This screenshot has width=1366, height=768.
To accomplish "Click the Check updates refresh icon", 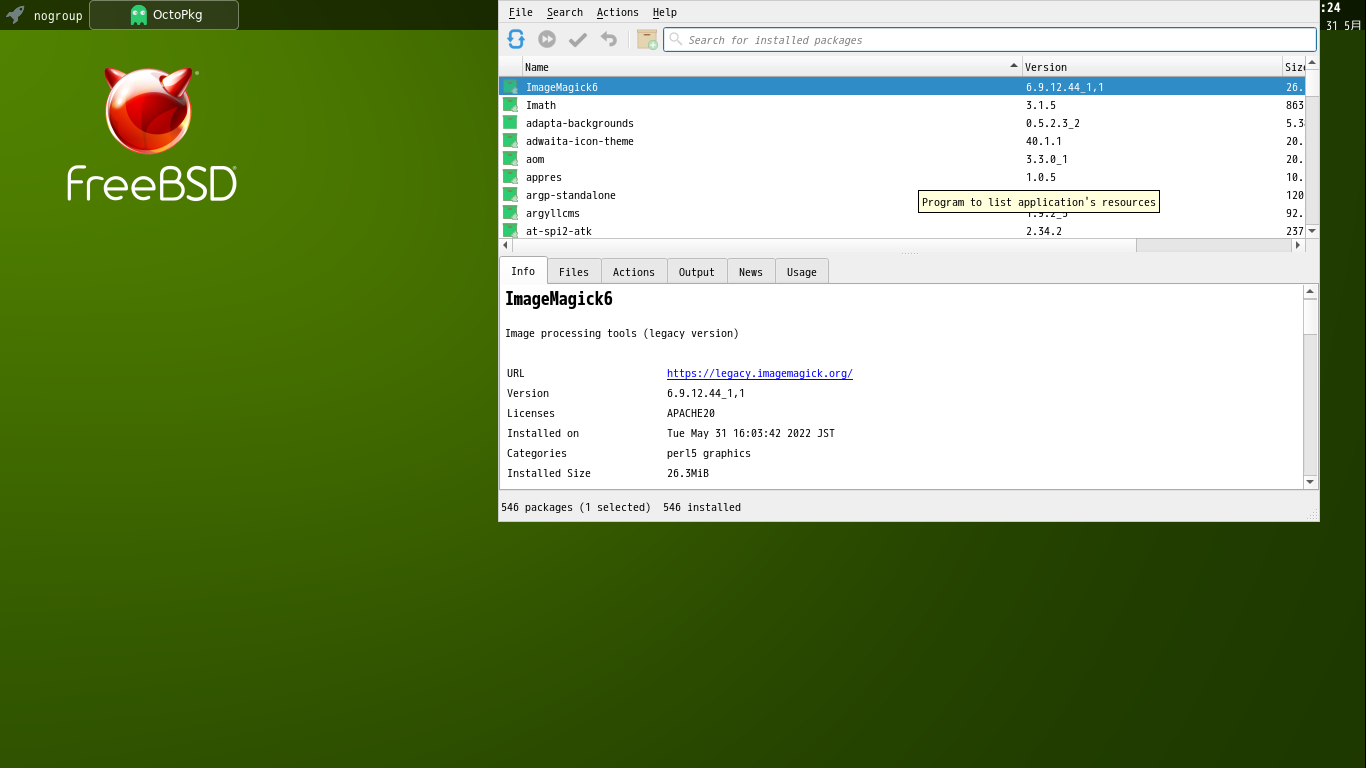I will click(x=516, y=39).
